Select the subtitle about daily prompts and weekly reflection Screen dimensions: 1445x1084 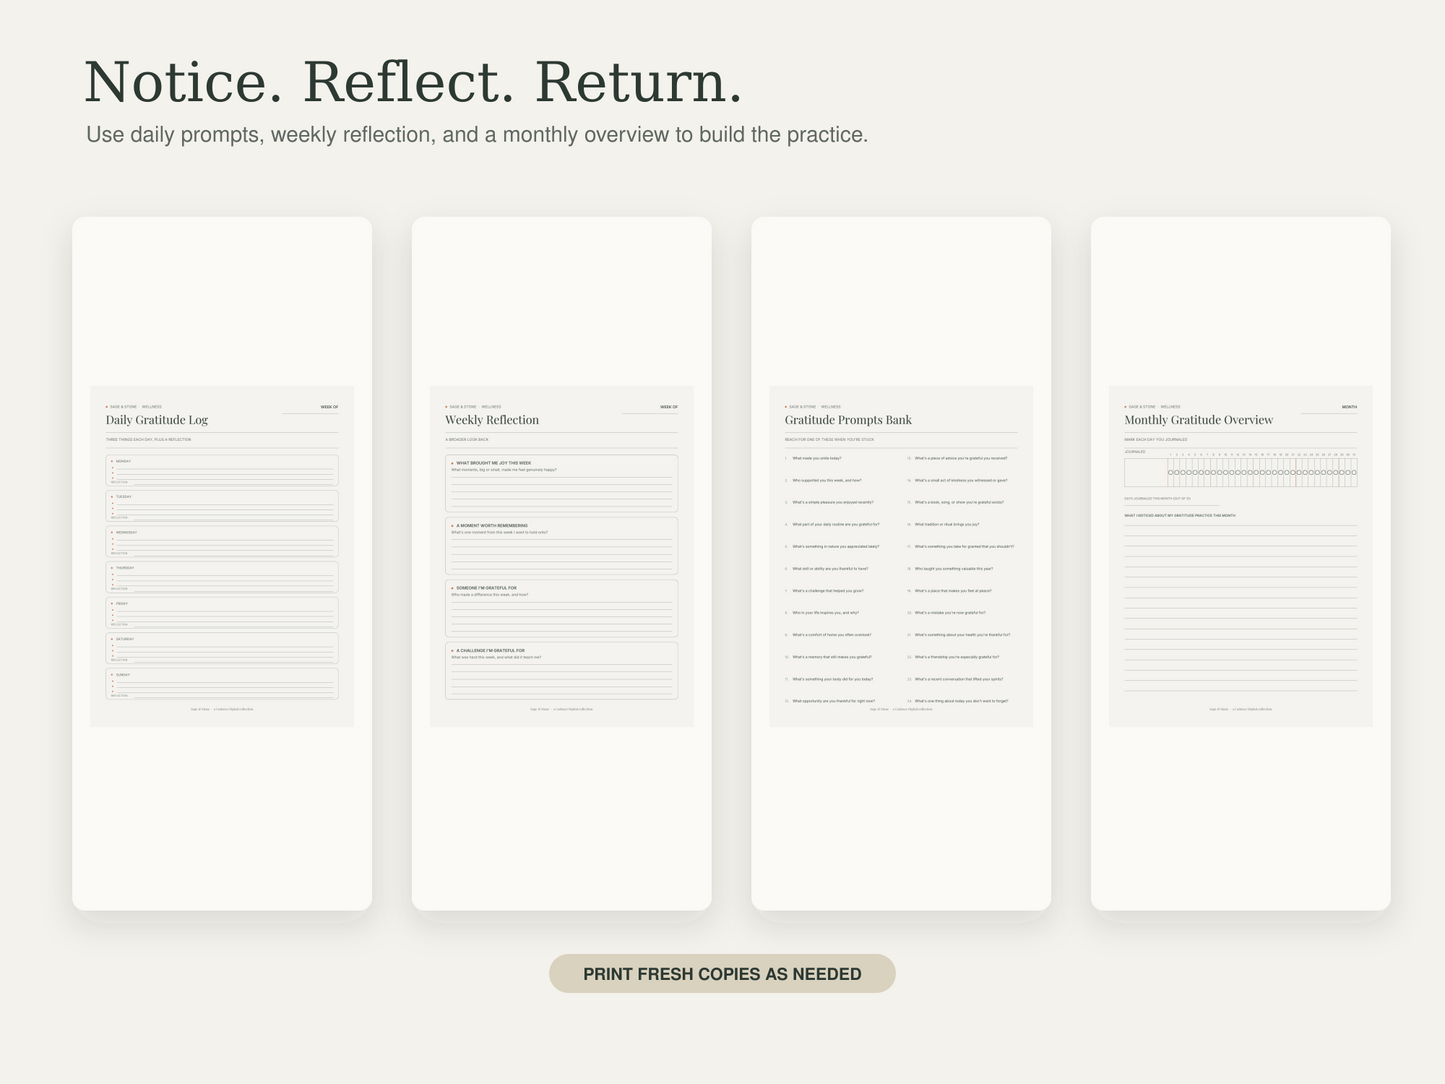pyautogui.click(x=477, y=135)
